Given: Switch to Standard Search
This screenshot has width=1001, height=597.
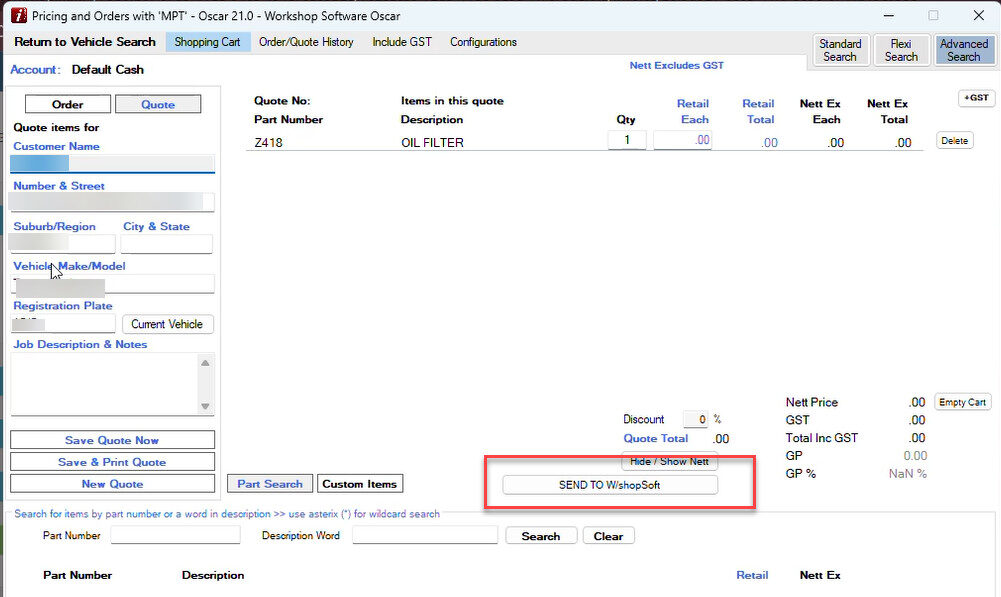Looking at the screenshot, I should click(840, 50).
